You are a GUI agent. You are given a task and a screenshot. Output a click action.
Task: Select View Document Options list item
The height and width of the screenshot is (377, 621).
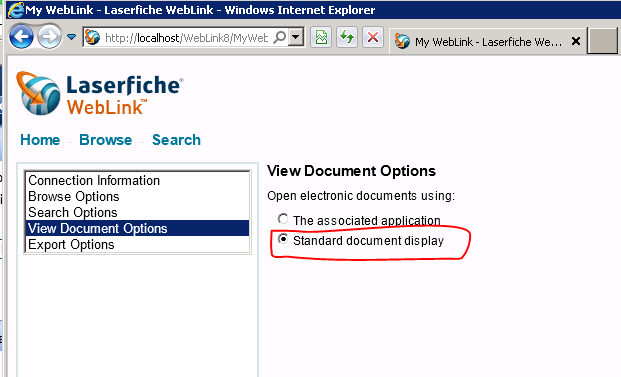[x=137, y=228]
